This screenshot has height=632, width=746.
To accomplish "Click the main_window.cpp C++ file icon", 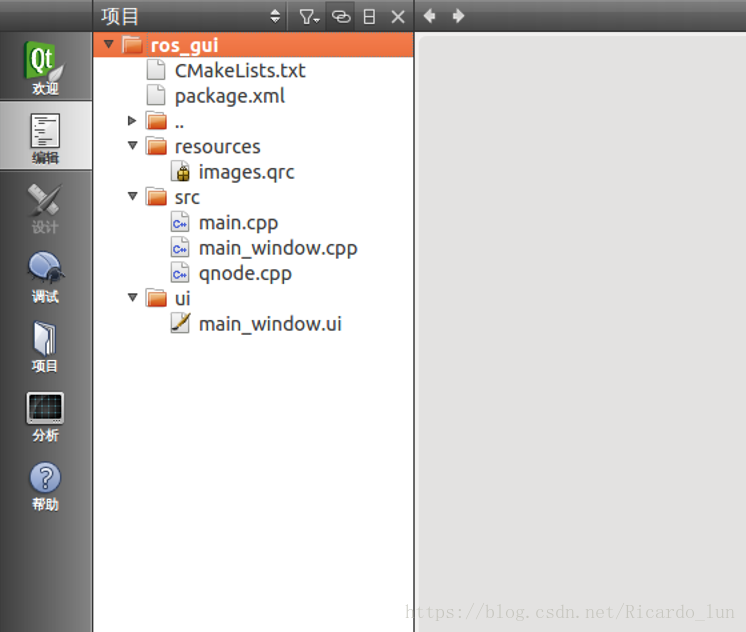I will 180,247.
